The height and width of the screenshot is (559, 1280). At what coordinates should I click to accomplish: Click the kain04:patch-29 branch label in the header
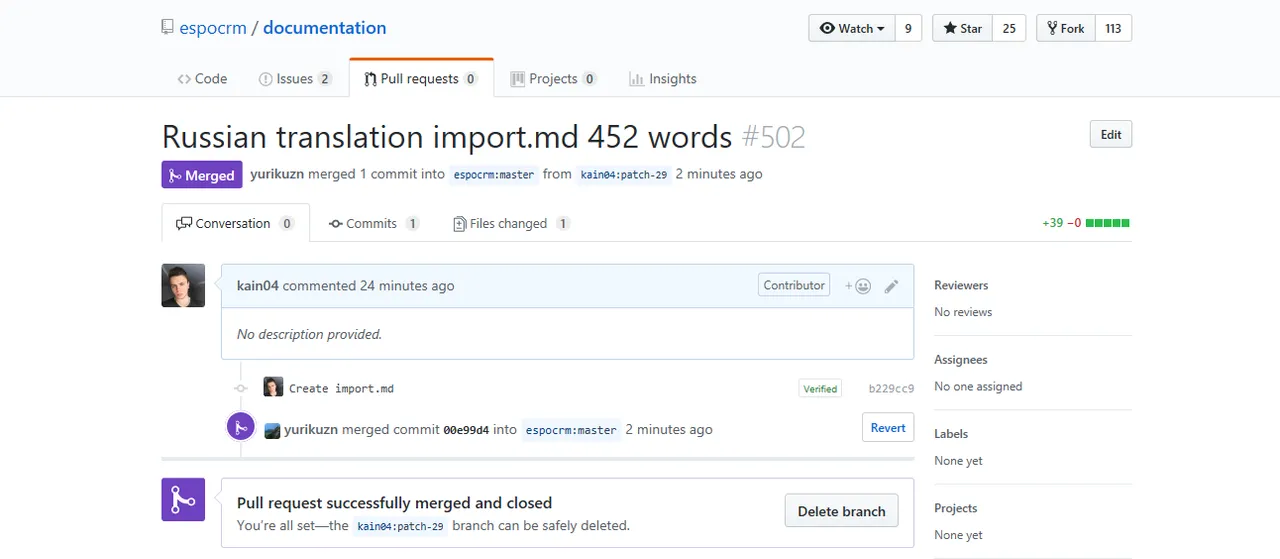(624, 175)
